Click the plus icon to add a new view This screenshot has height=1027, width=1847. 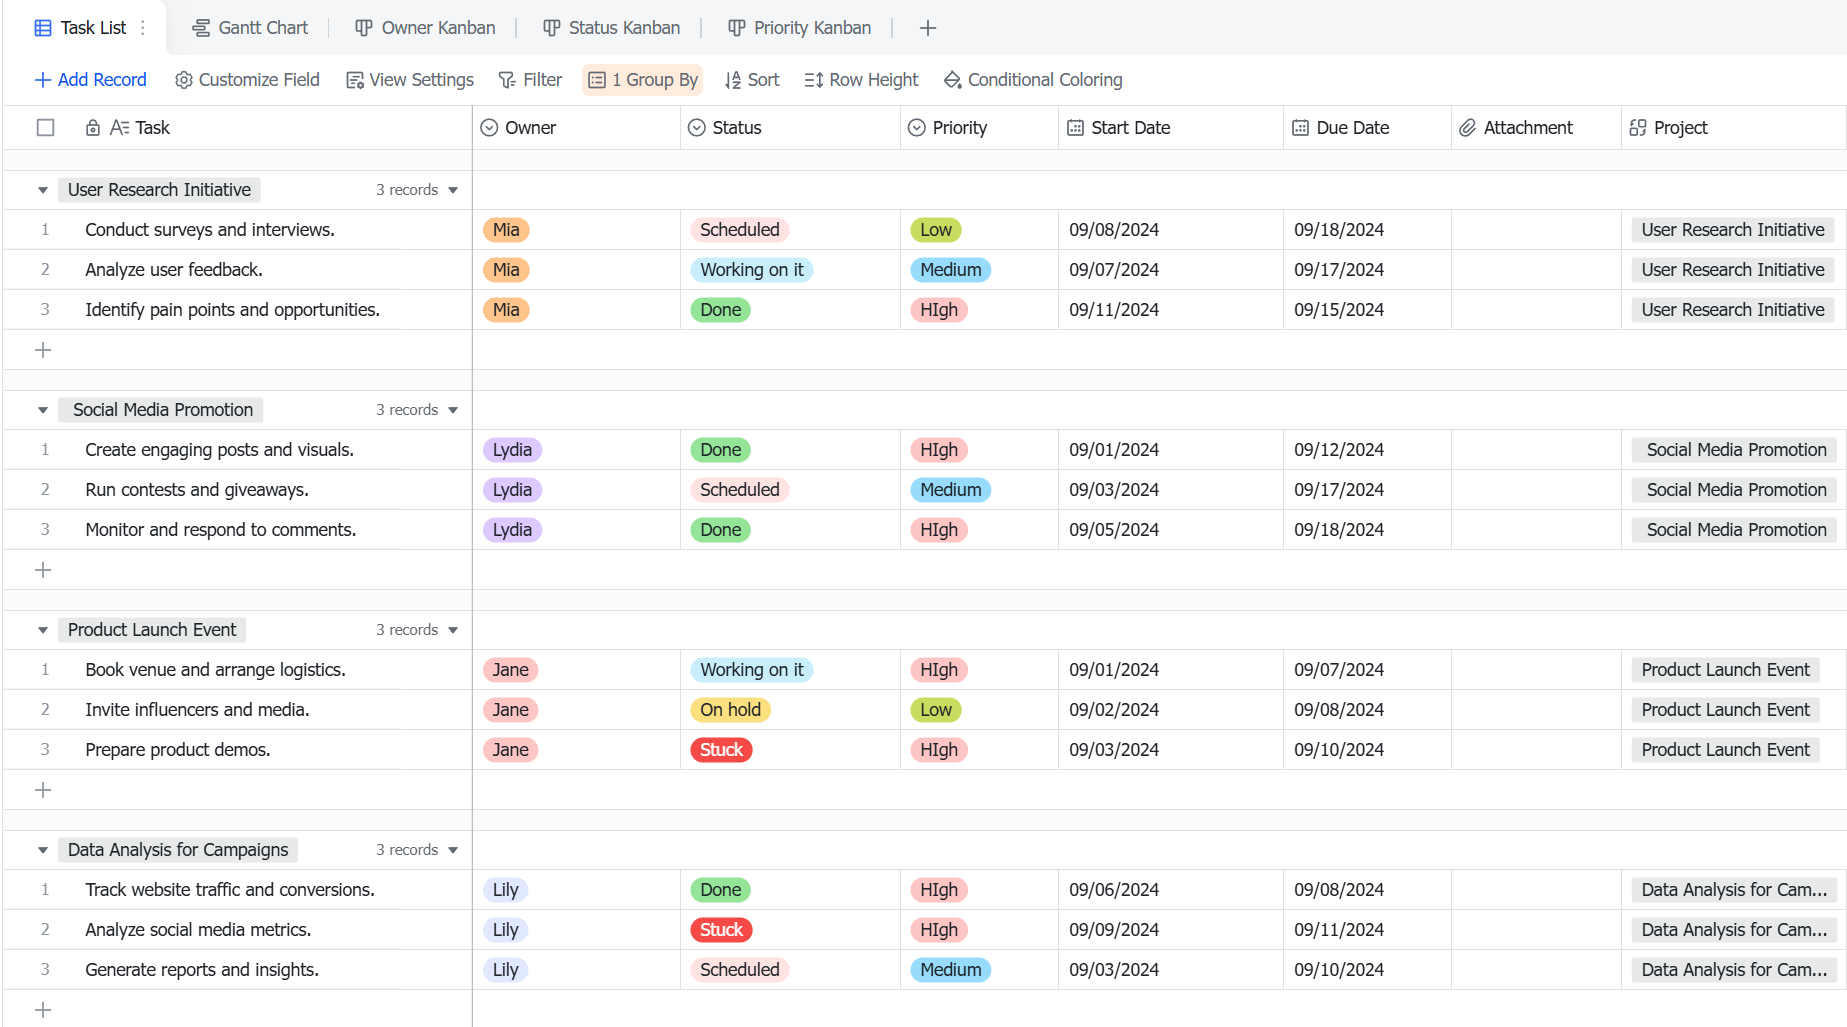point(927,28)
